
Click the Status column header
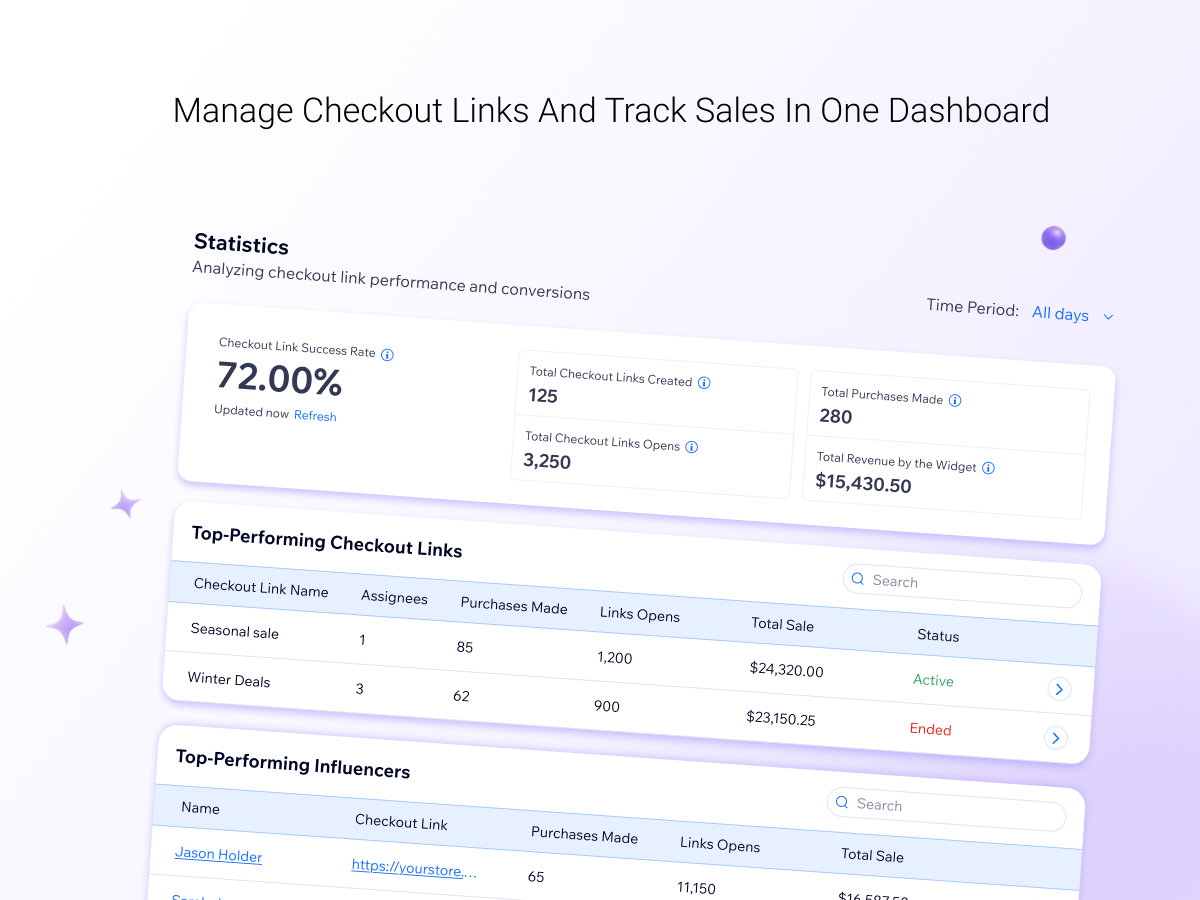[938, 636]
